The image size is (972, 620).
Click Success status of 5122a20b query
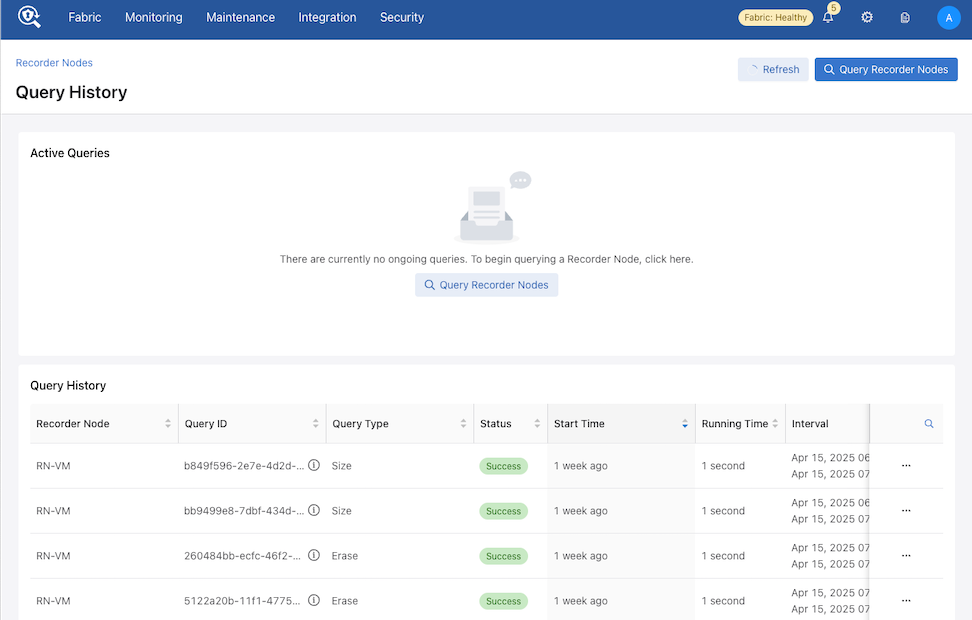tap(503, 601)
